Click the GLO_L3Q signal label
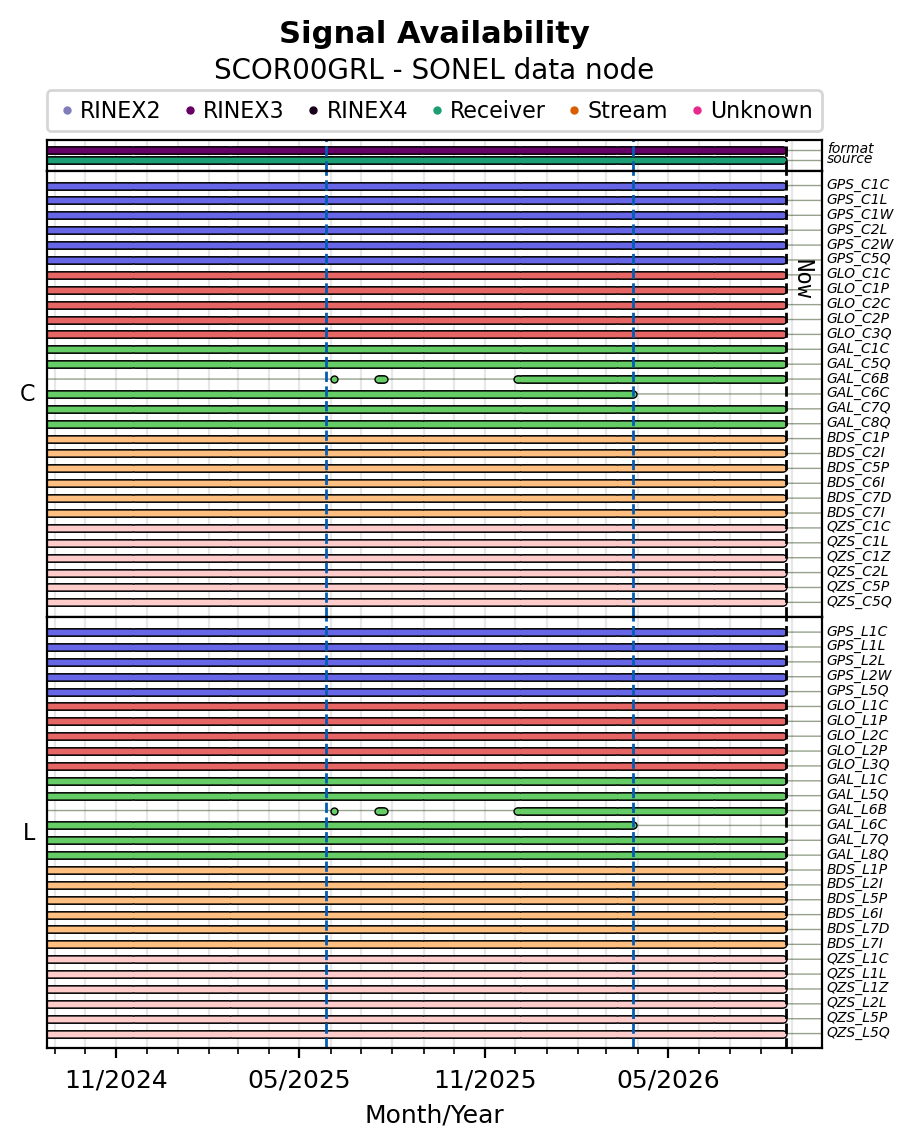Screen dimensions: 914x1147 (858, 764)
